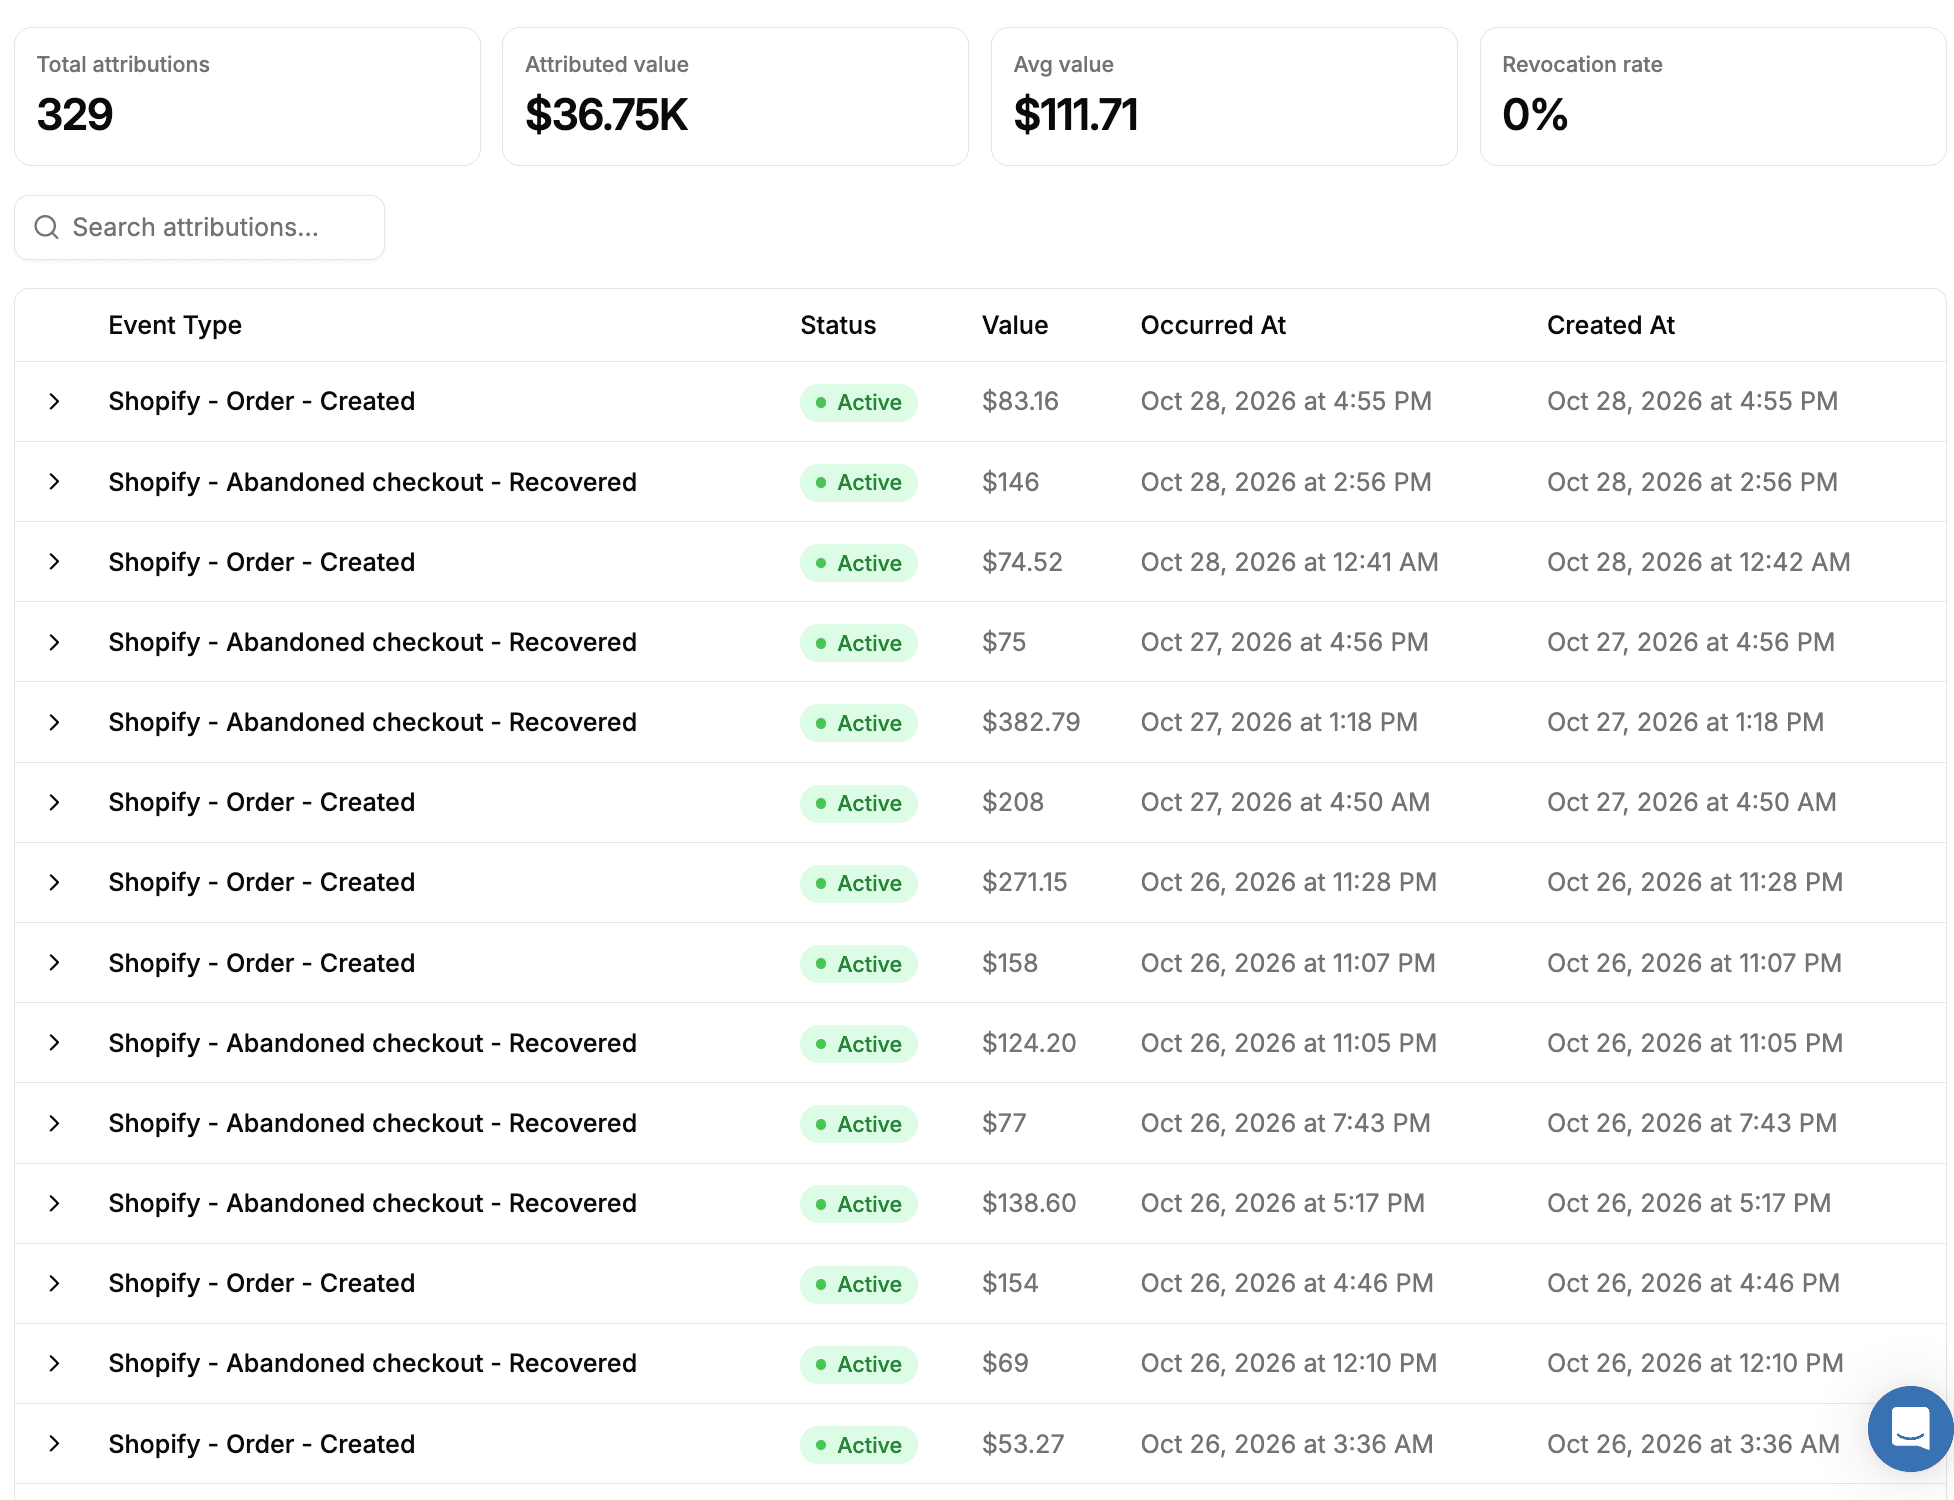This screenshot has width=1954, height=1500.
Task: Open the Attributed value $36.75K card
Action: click(x=735, y=96)
